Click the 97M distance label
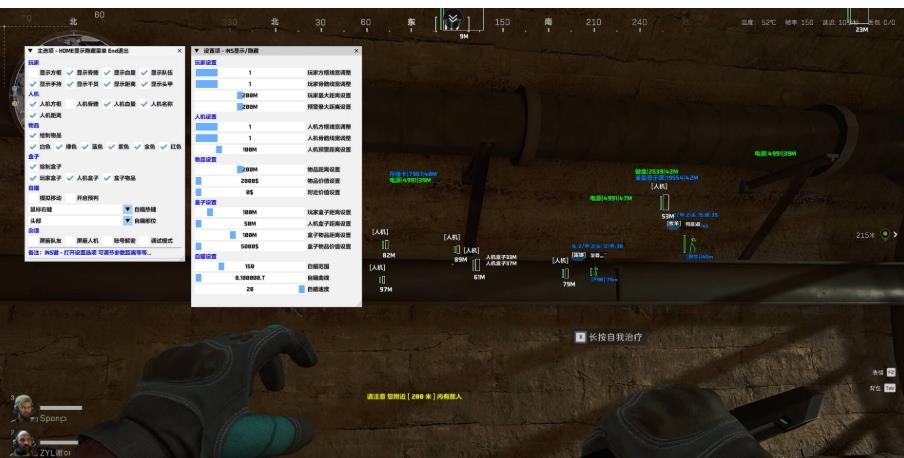 click(x=385, y=289)
